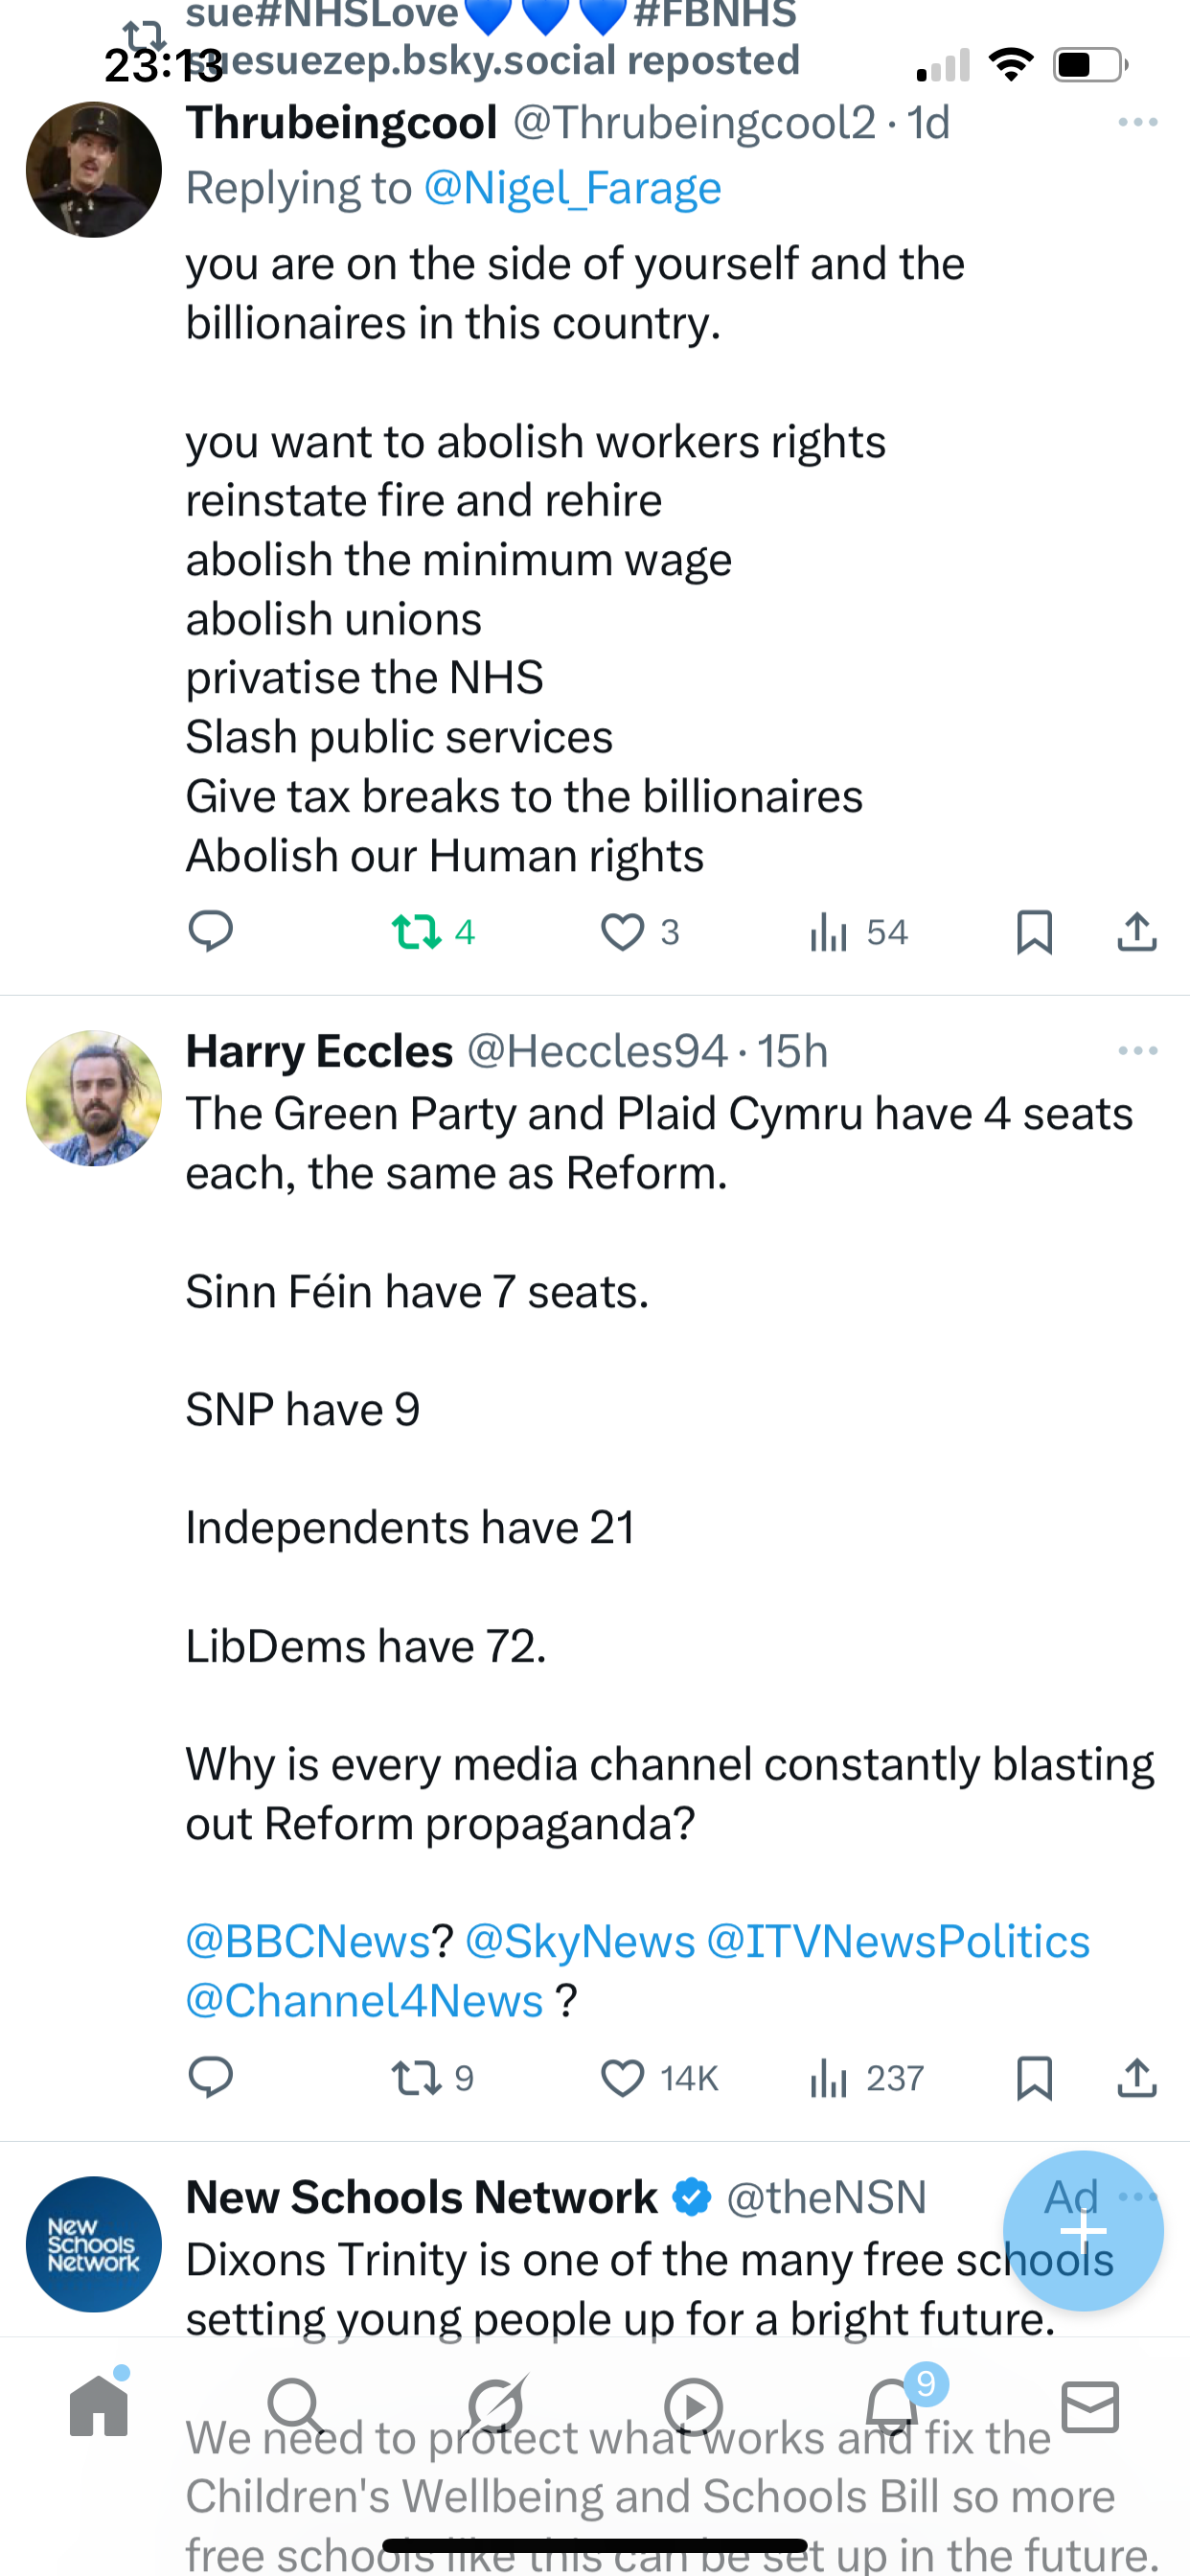Reply to Thrubeingcool's post
Viewport: 1190px width, 2576px height.
pos(211,932)
